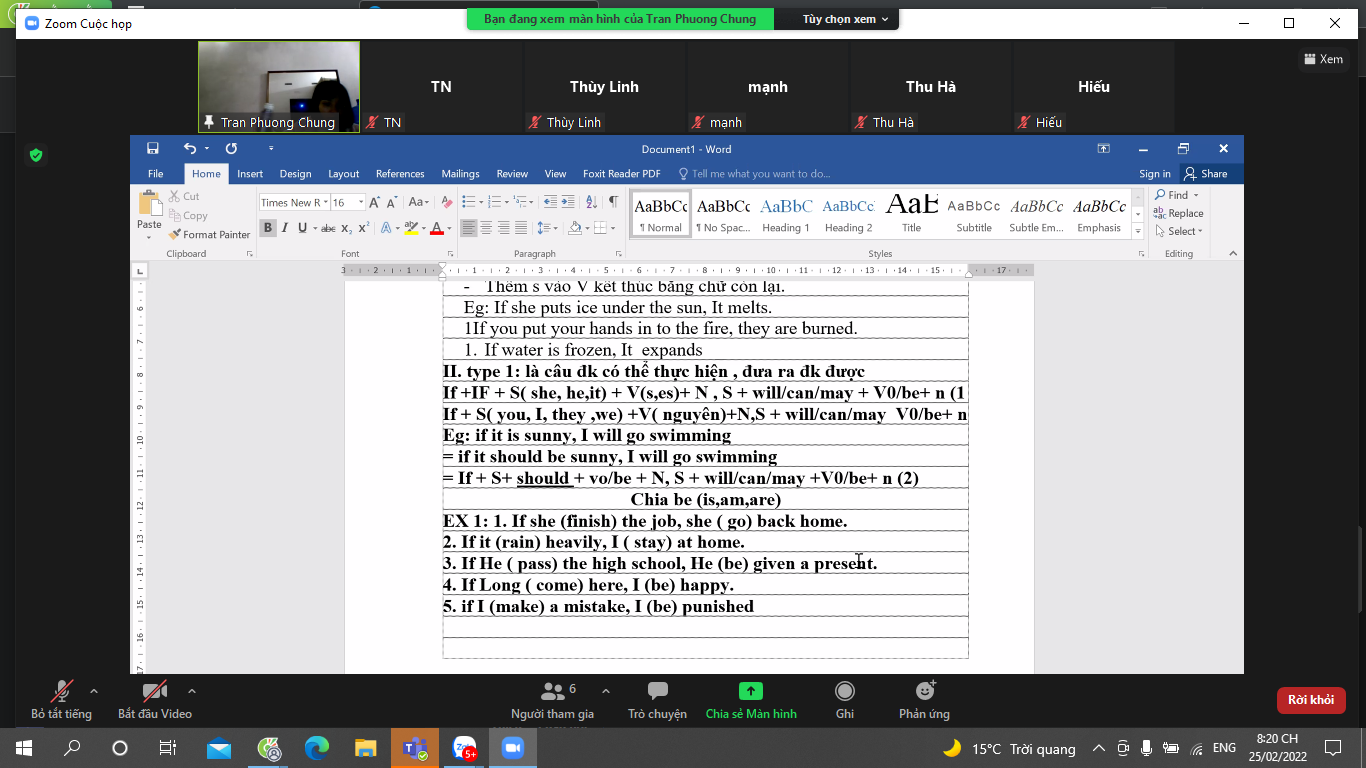
Task: Open the font size dropdown
Action: pos(361,202)
